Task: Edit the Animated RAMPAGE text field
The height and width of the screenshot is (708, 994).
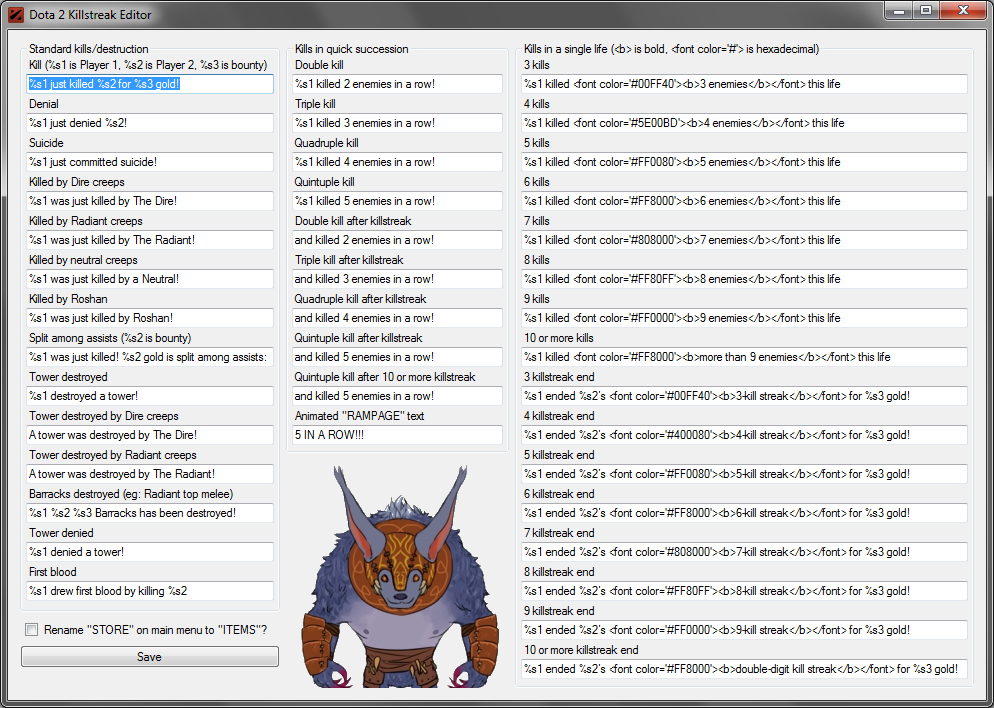Action: 397,435
